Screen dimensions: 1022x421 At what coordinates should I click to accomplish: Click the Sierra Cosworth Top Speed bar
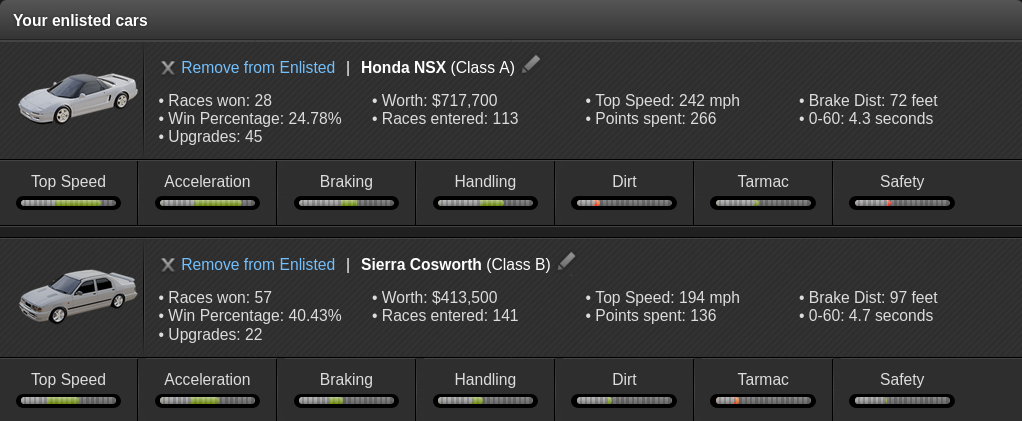[69, 400]
